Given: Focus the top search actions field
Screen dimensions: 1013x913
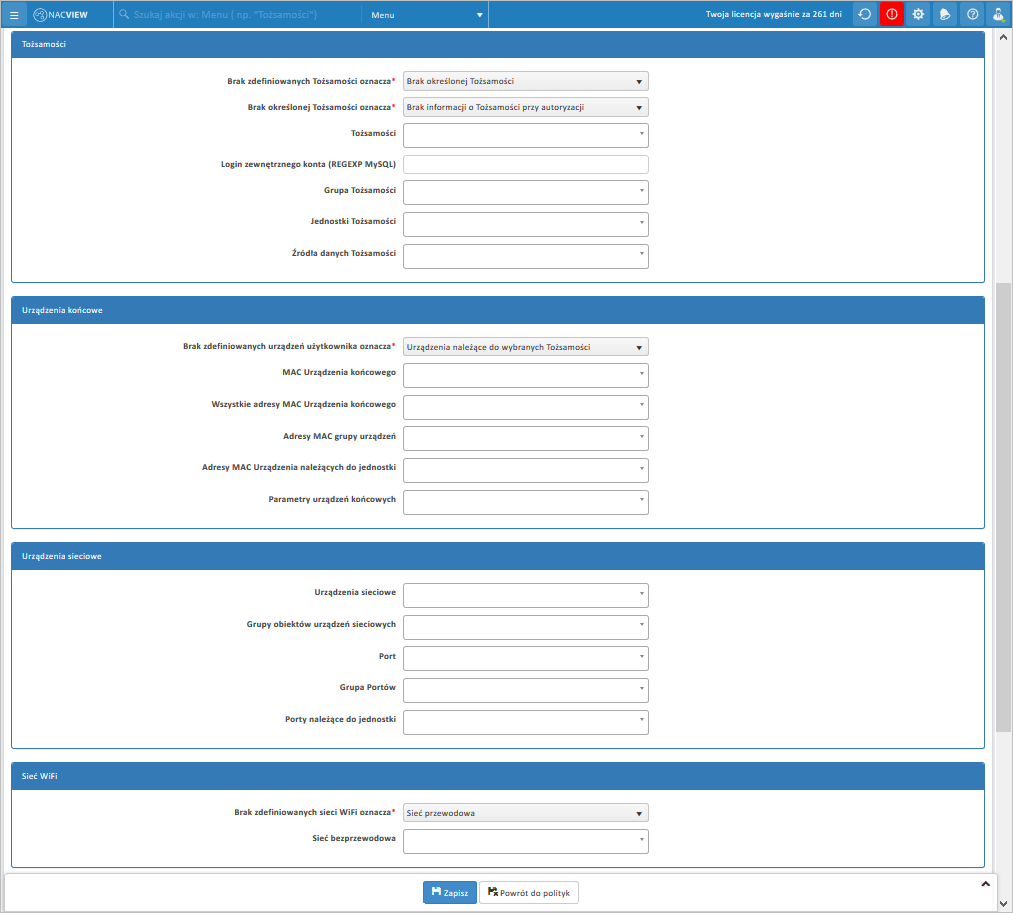Looking at the screenshot, I should coord(240,15).
